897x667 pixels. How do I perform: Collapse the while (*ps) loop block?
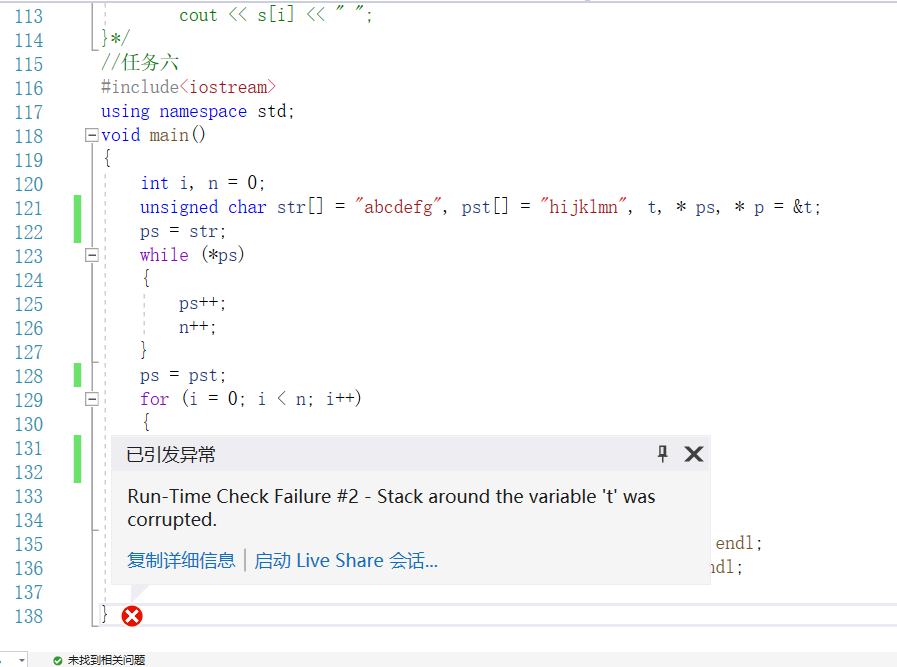click(x=92, y=255)
